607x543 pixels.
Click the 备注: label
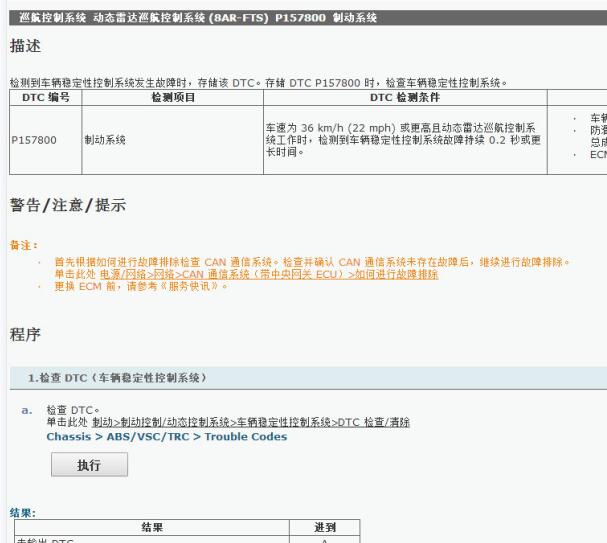(24, 245)
